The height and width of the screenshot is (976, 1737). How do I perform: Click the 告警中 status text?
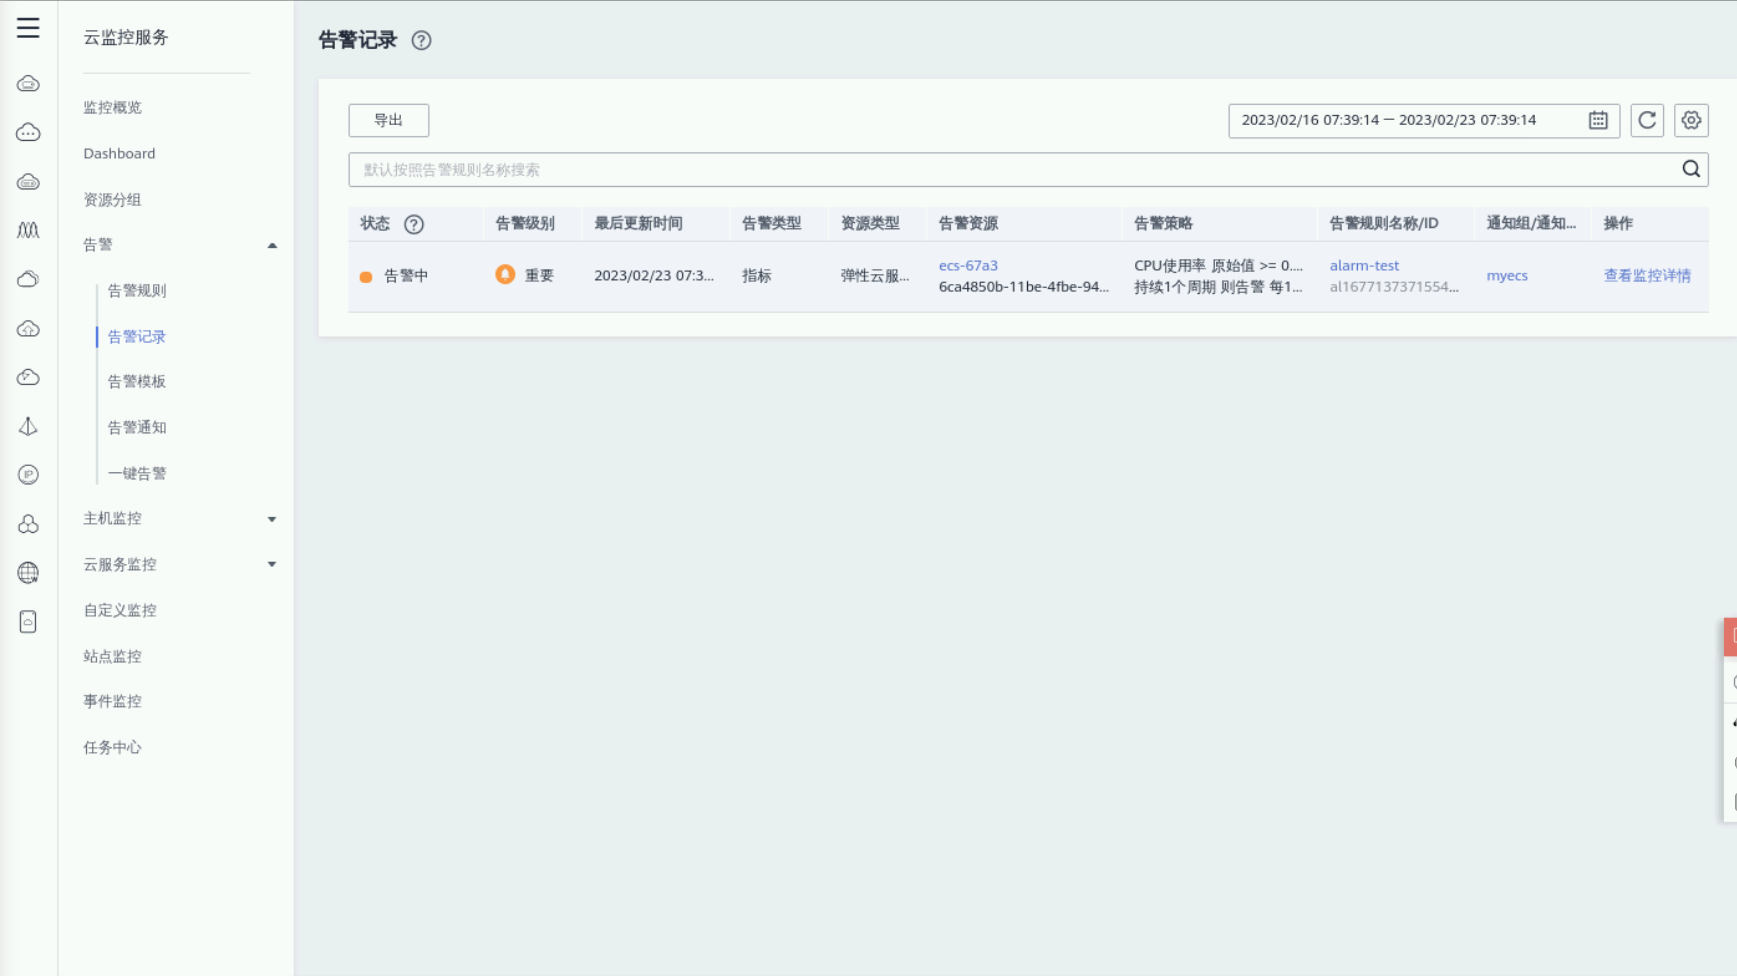pos(406,275)
